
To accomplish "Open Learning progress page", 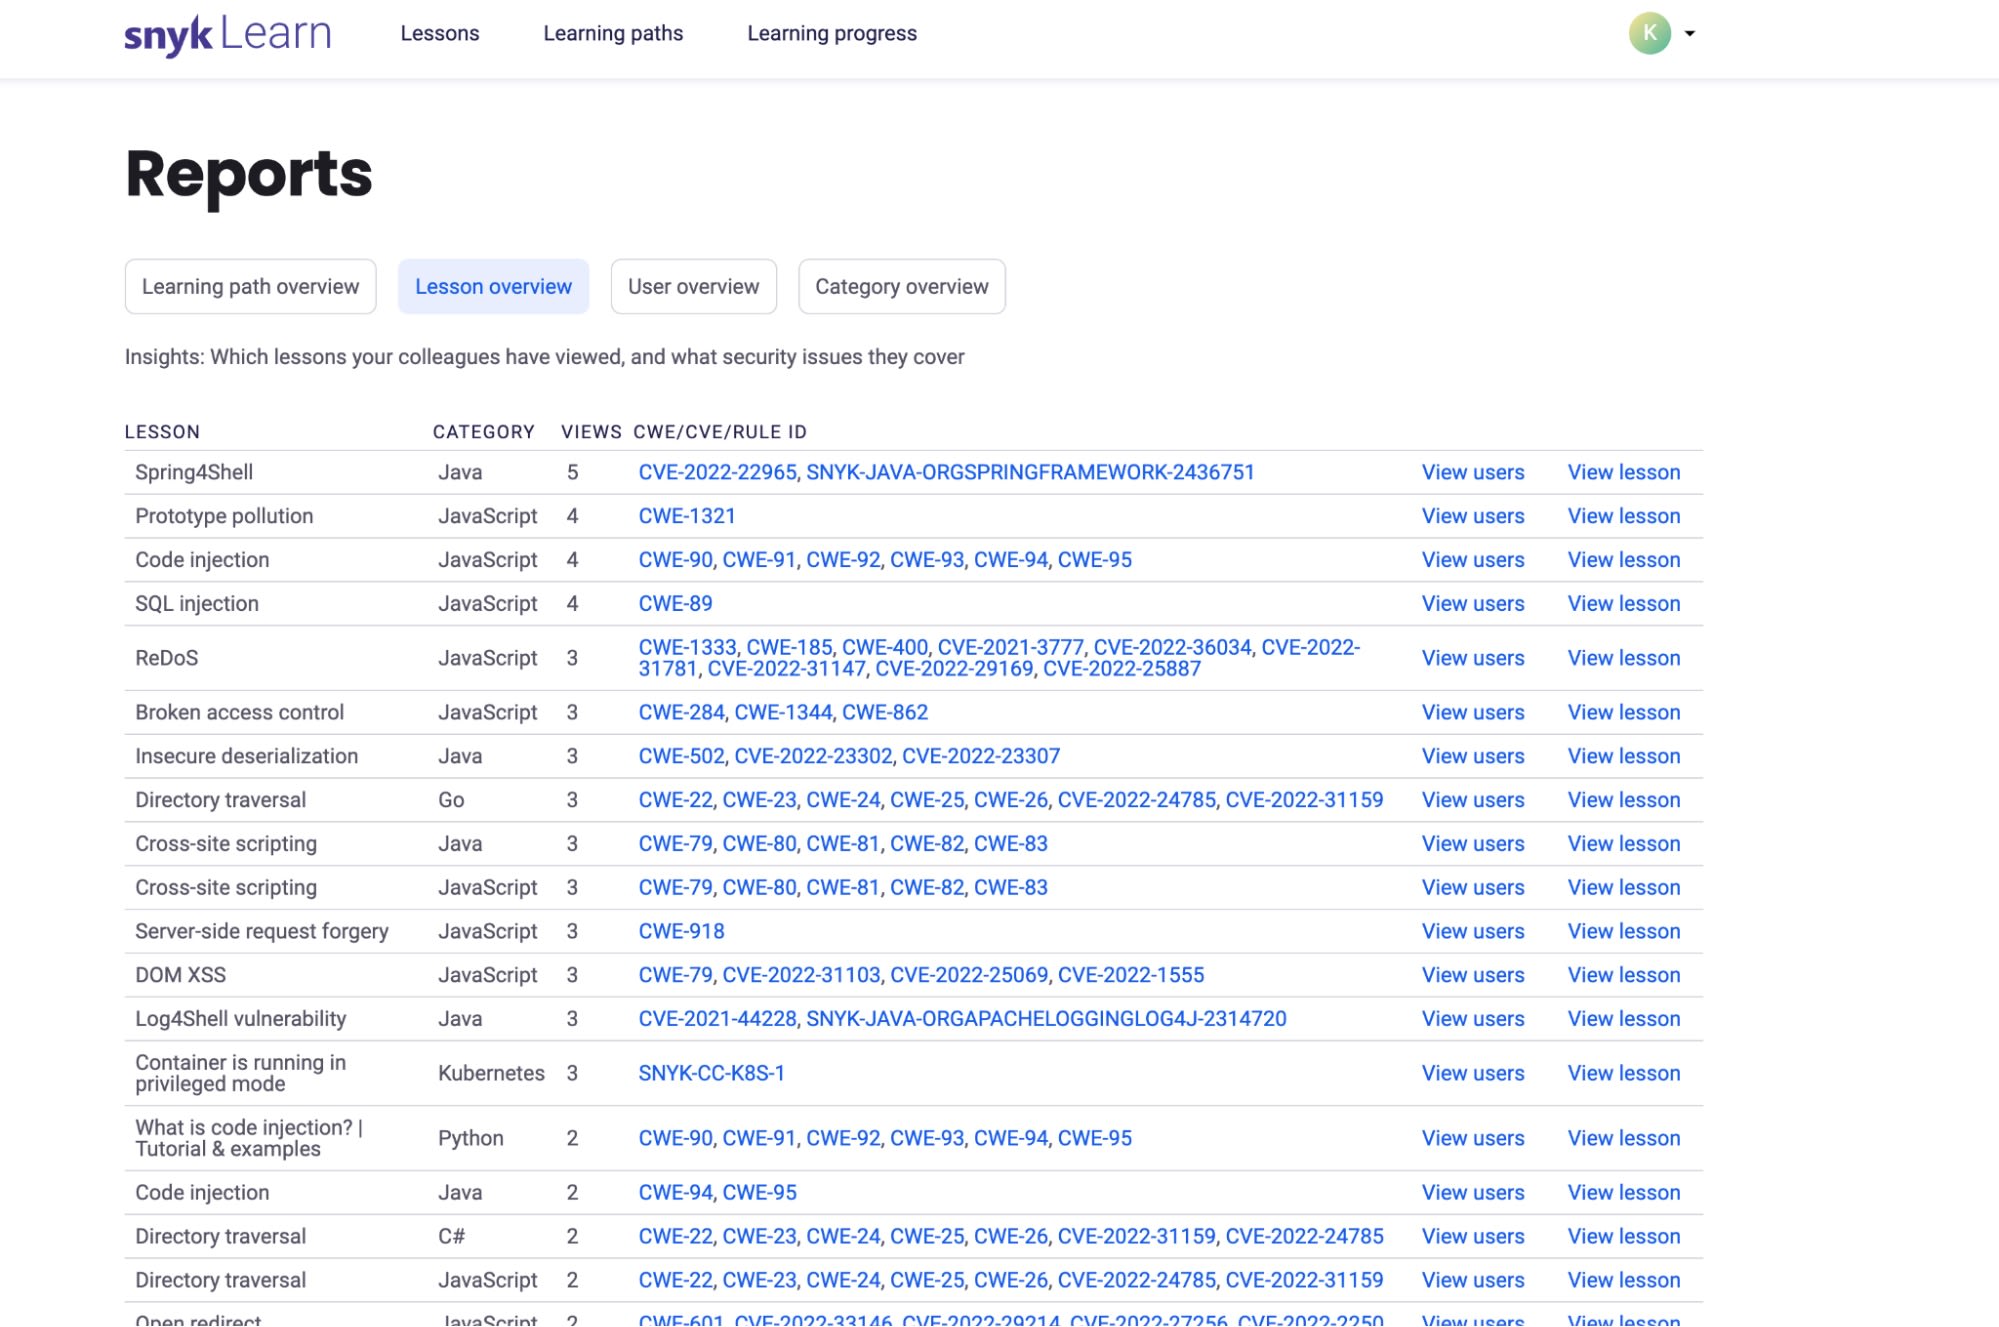I will 832,33.
